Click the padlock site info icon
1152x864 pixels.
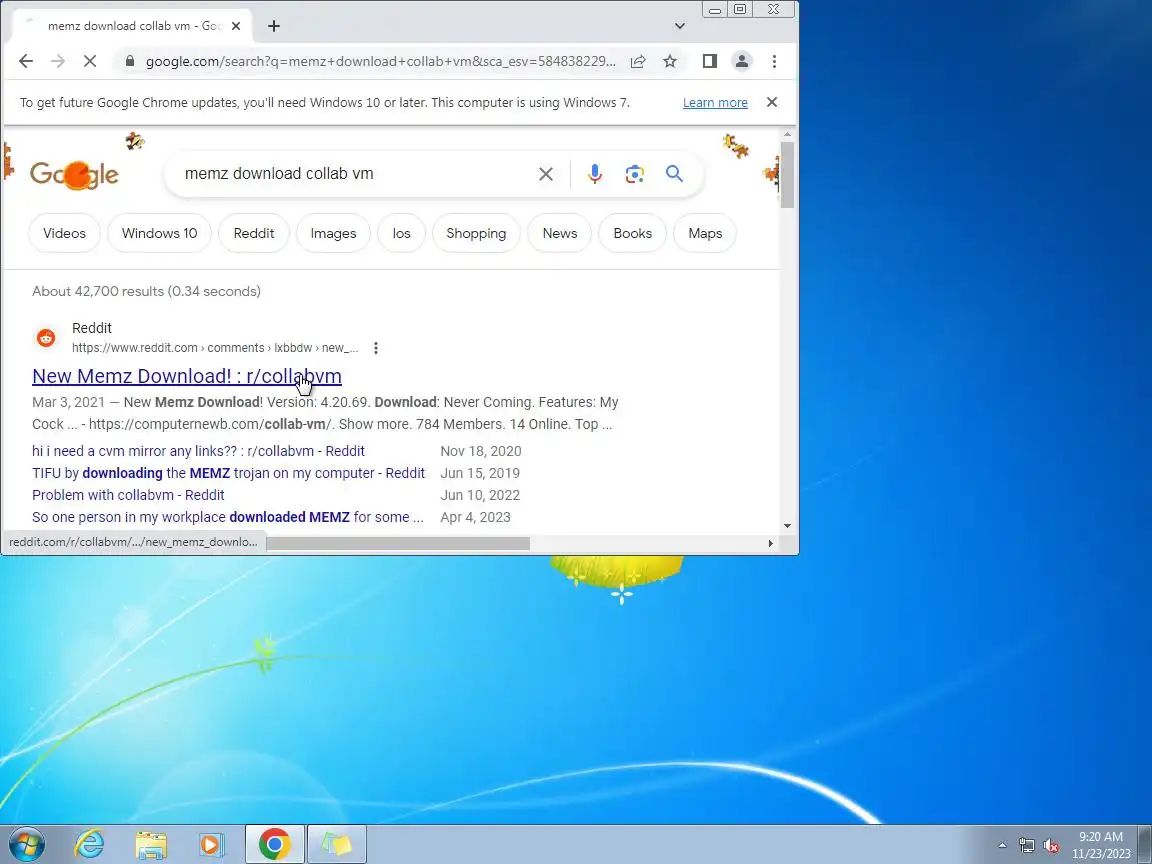[130, 61]
